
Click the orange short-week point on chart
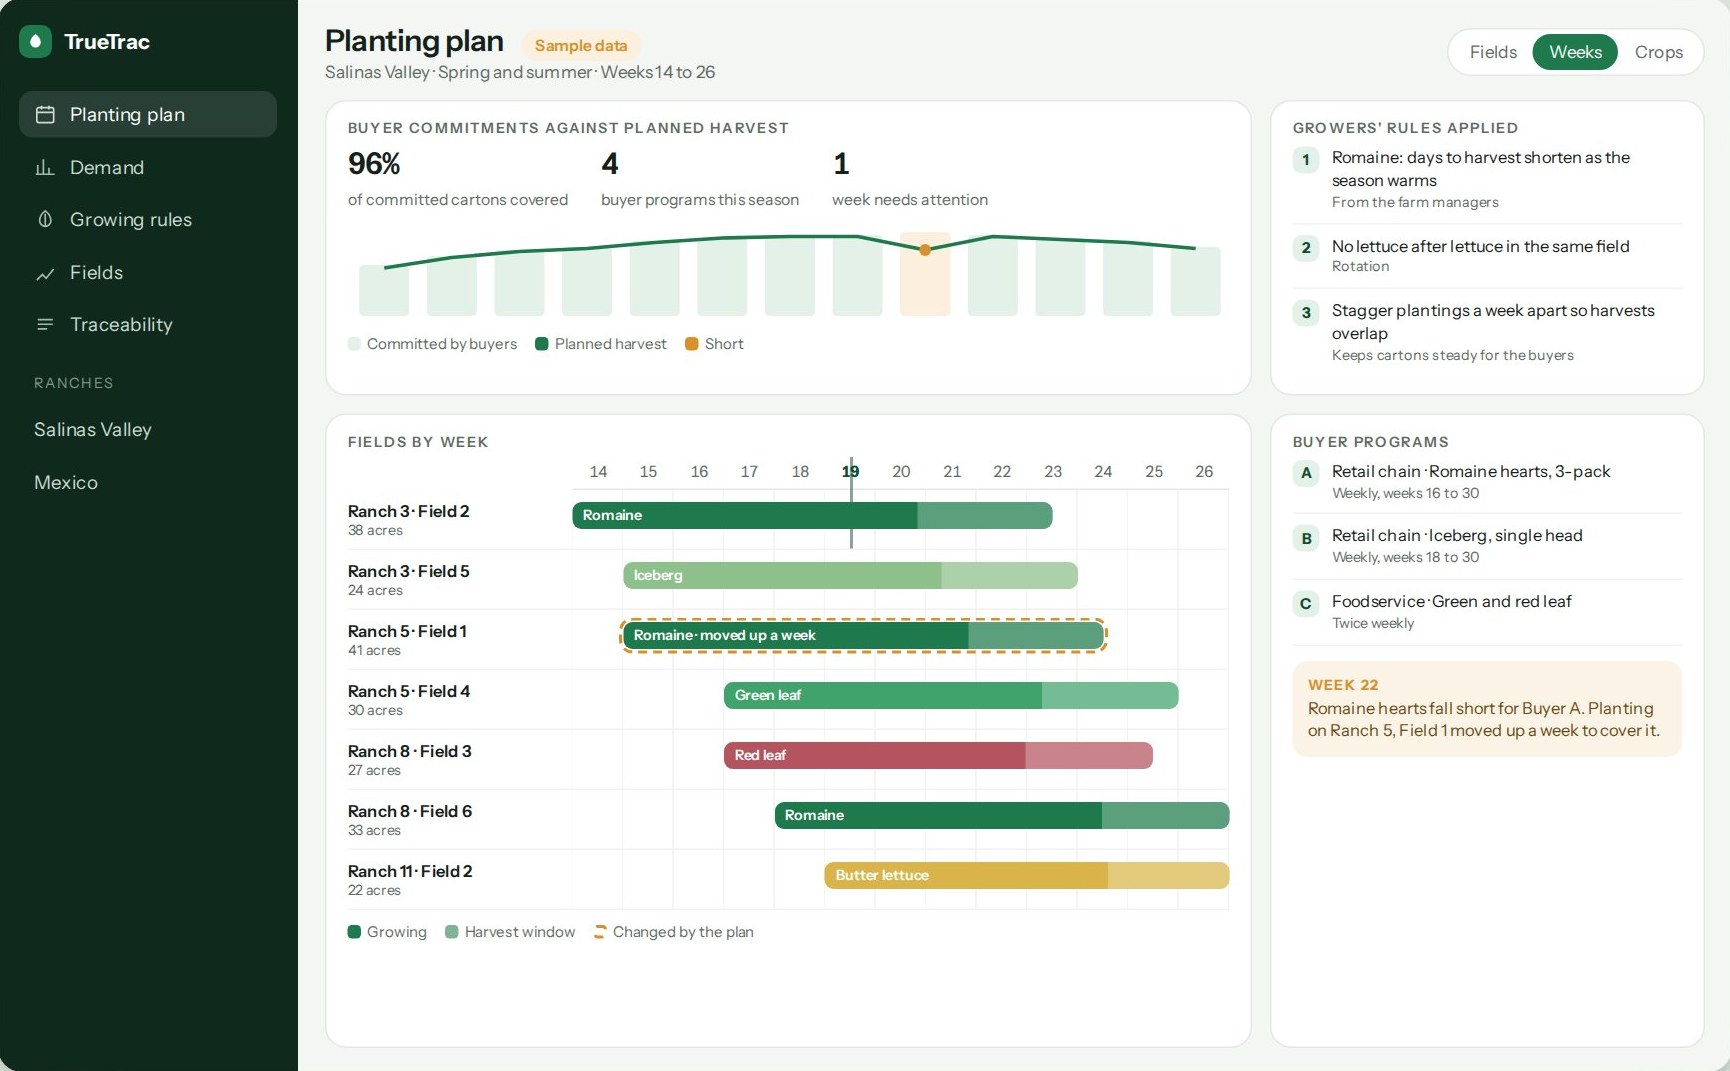point(925,250)
